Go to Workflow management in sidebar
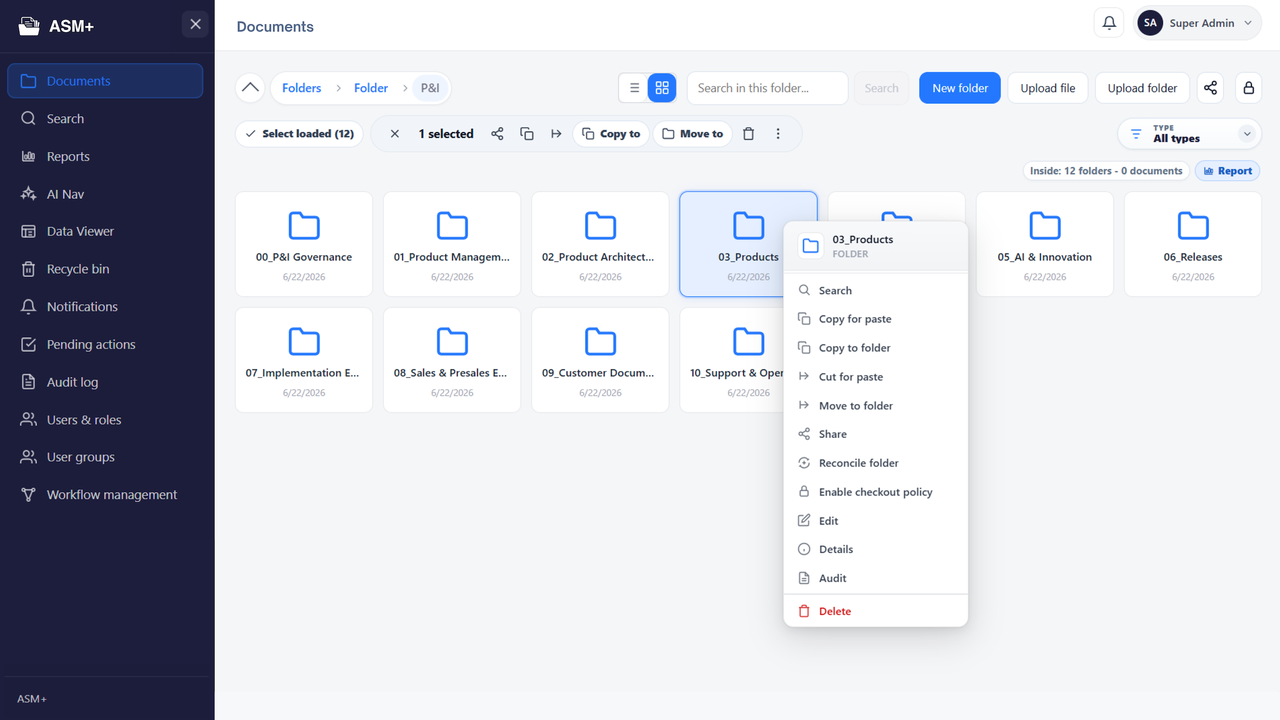Image resolution: width=1280 pixels, height=720 pixels. (x=105, y=495)
